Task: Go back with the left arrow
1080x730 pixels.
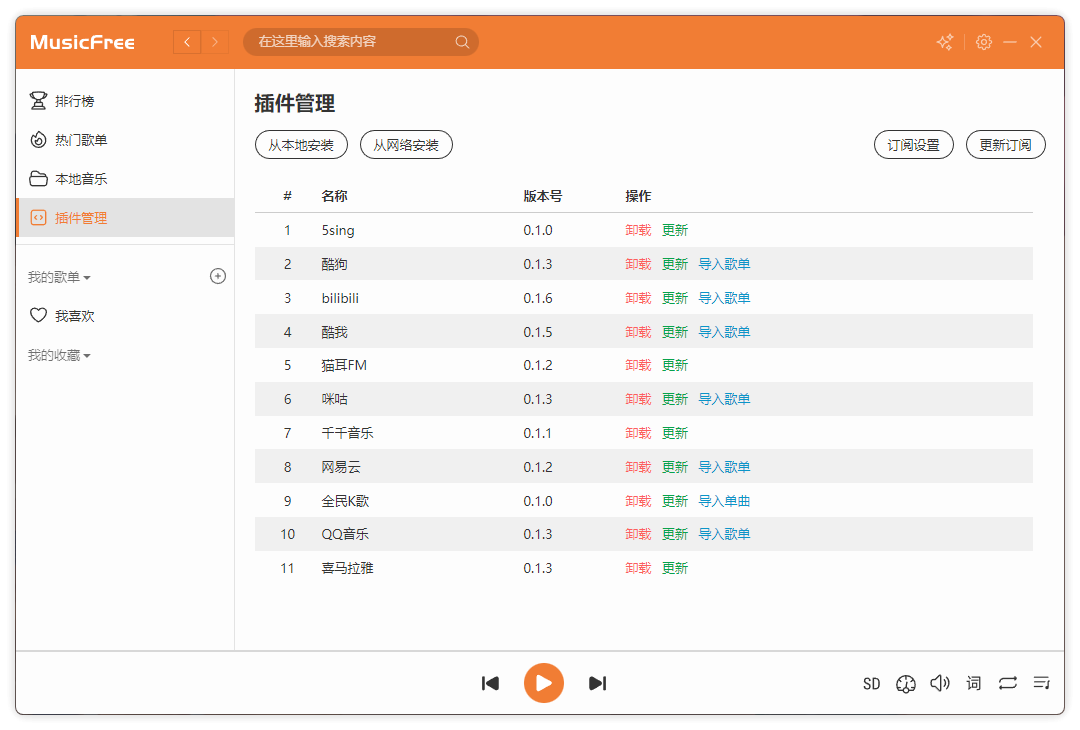Action: click(x=187, y=42)
